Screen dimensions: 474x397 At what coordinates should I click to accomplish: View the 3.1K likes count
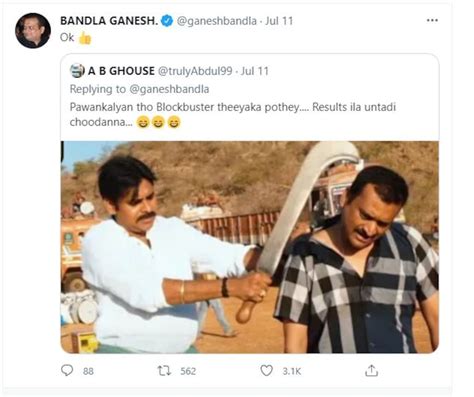(x=292, y=371)
